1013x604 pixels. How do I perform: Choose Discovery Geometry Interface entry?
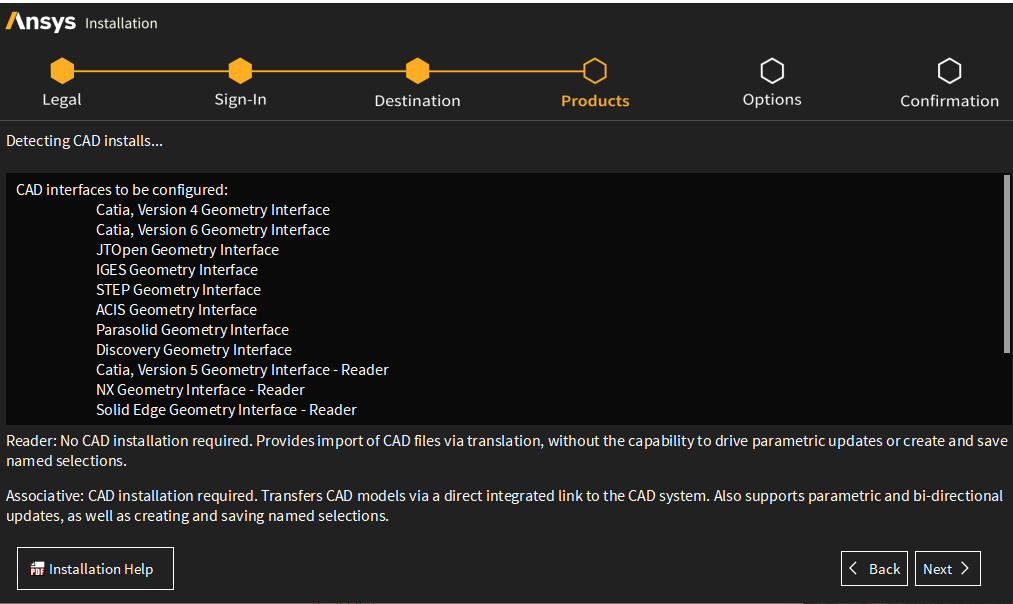tap(194, 350)
